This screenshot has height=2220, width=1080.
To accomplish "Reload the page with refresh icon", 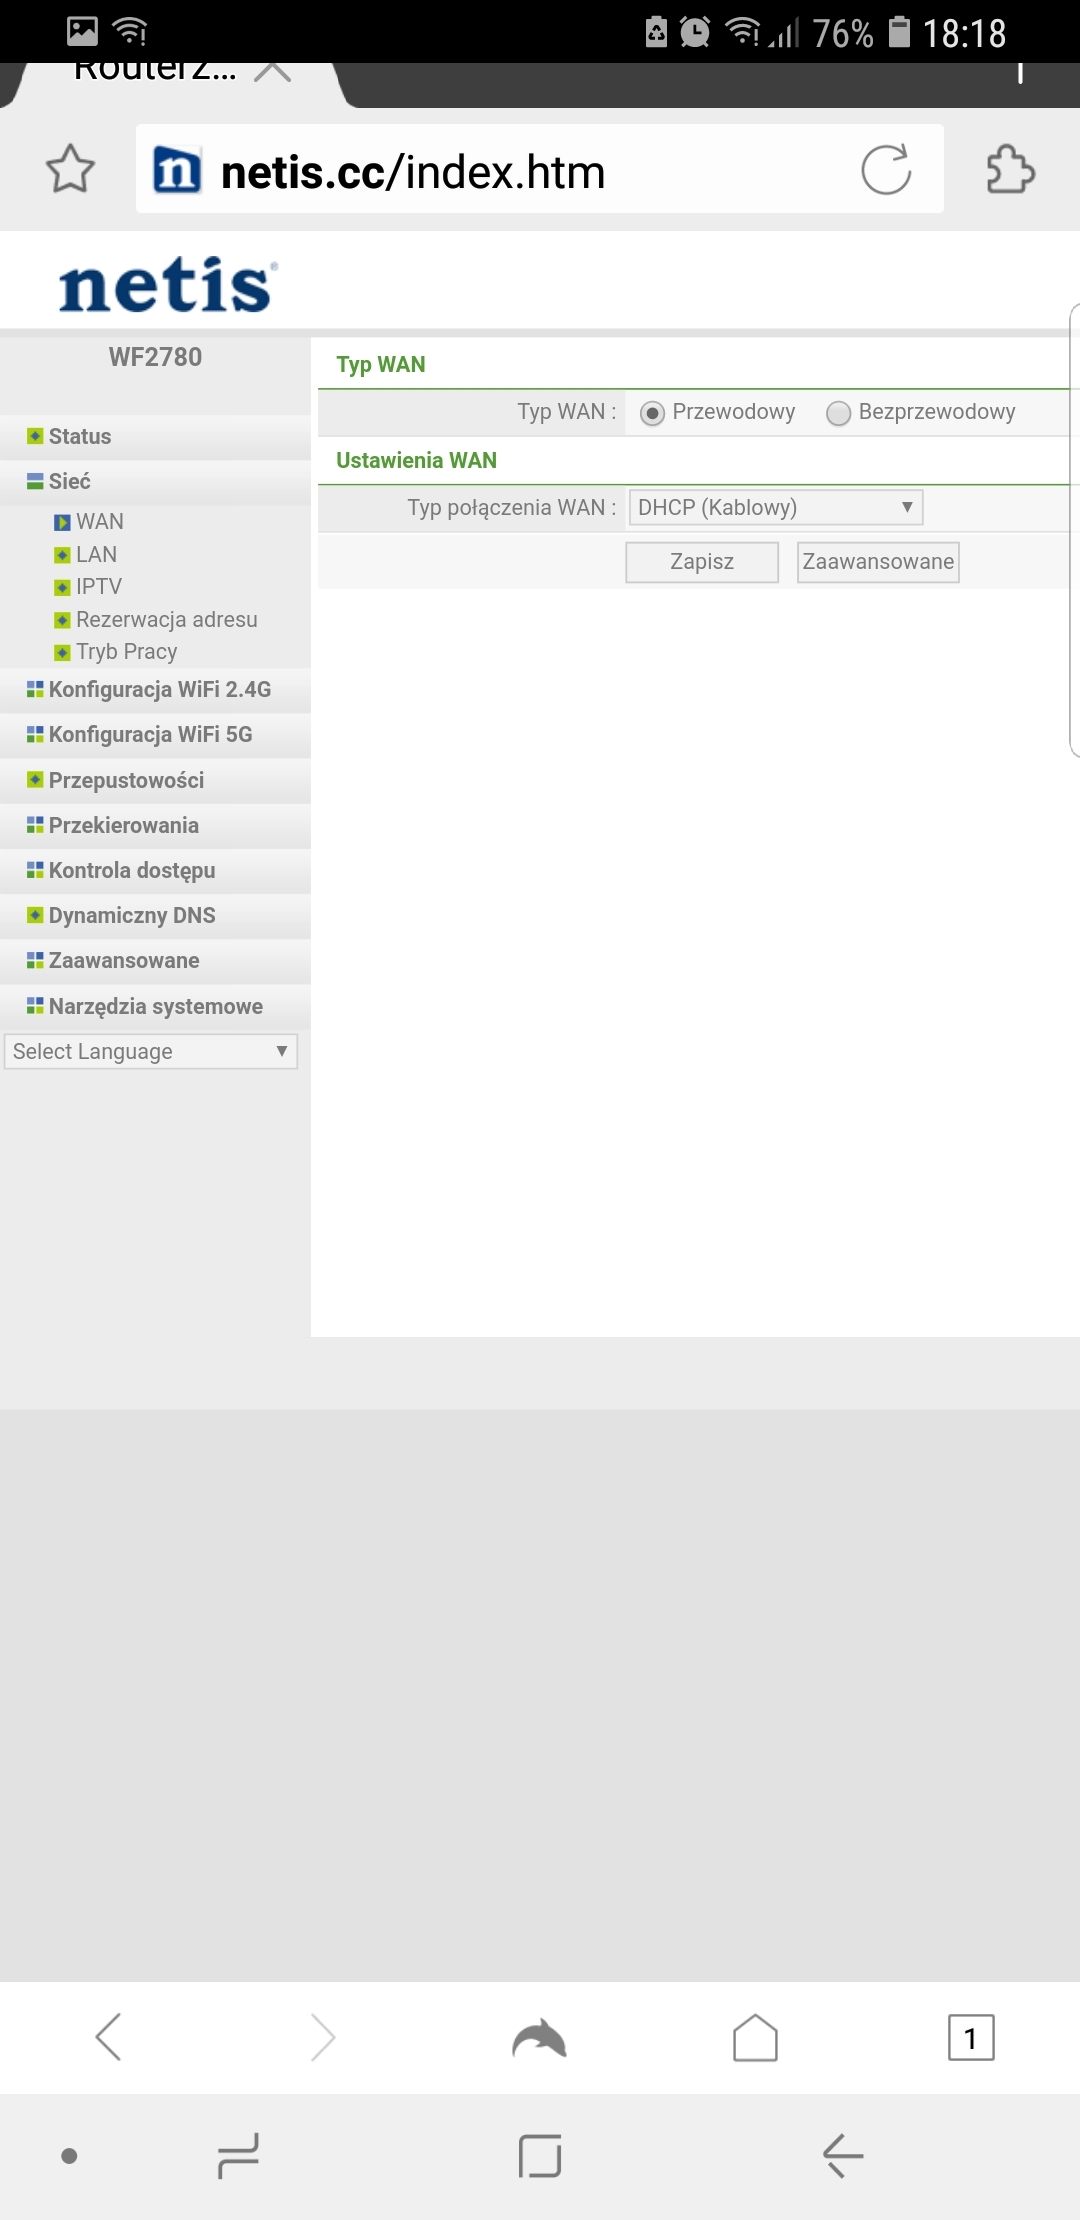I will [886, 169].
